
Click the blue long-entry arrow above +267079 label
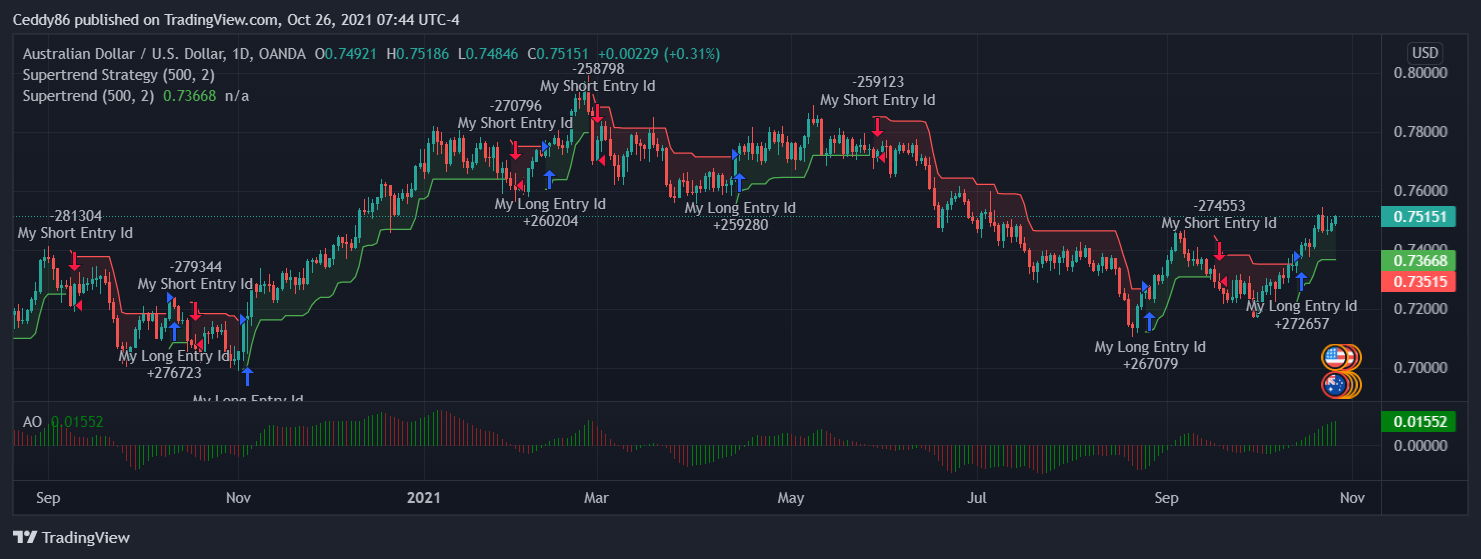(1150, 322)
